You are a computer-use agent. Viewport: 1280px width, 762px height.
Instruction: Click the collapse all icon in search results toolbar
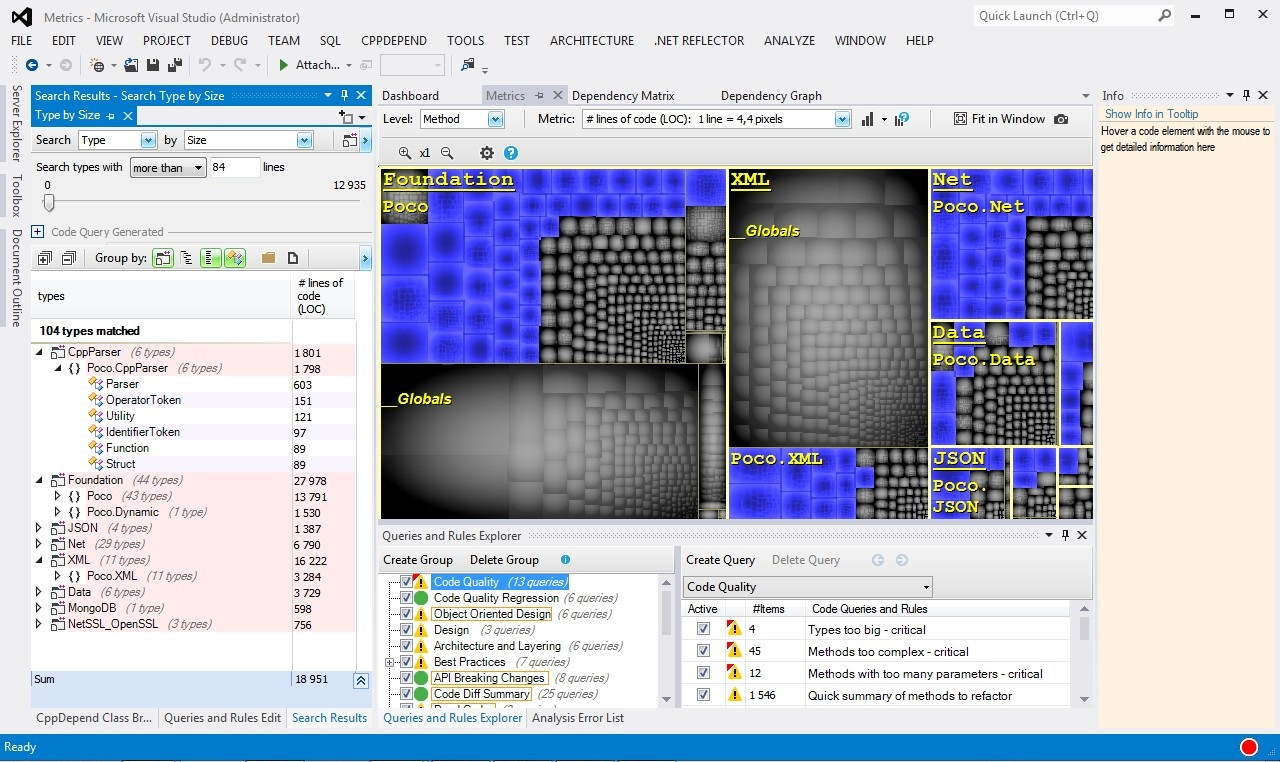[68, 258]
